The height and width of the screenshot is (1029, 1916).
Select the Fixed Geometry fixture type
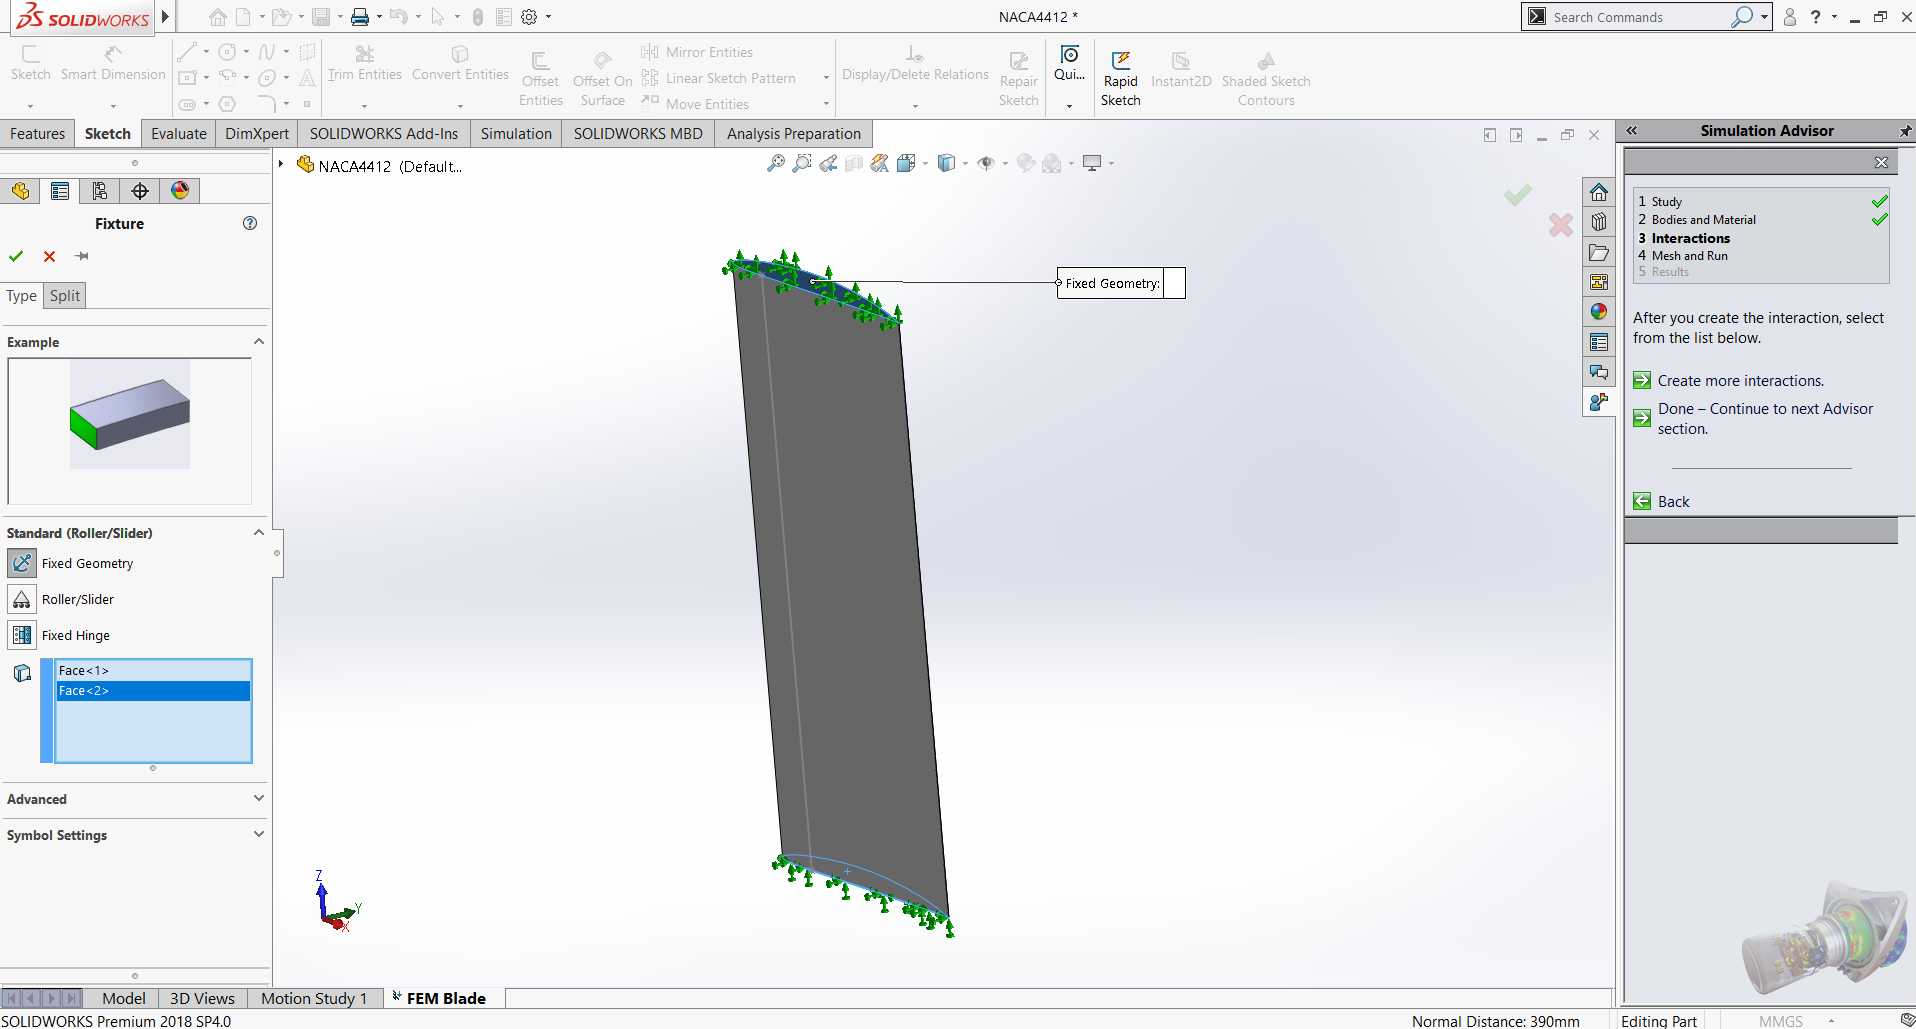coord(22,563)
